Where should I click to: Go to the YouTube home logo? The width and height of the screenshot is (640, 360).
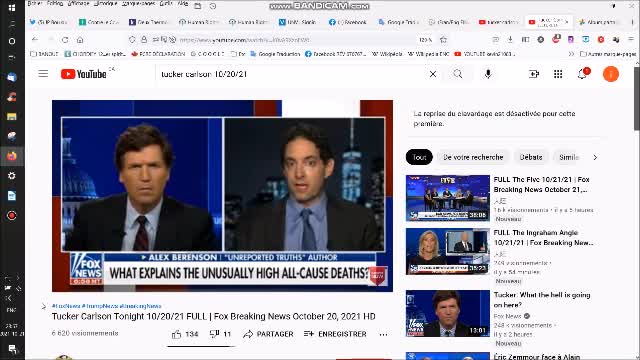pos(84,74)
